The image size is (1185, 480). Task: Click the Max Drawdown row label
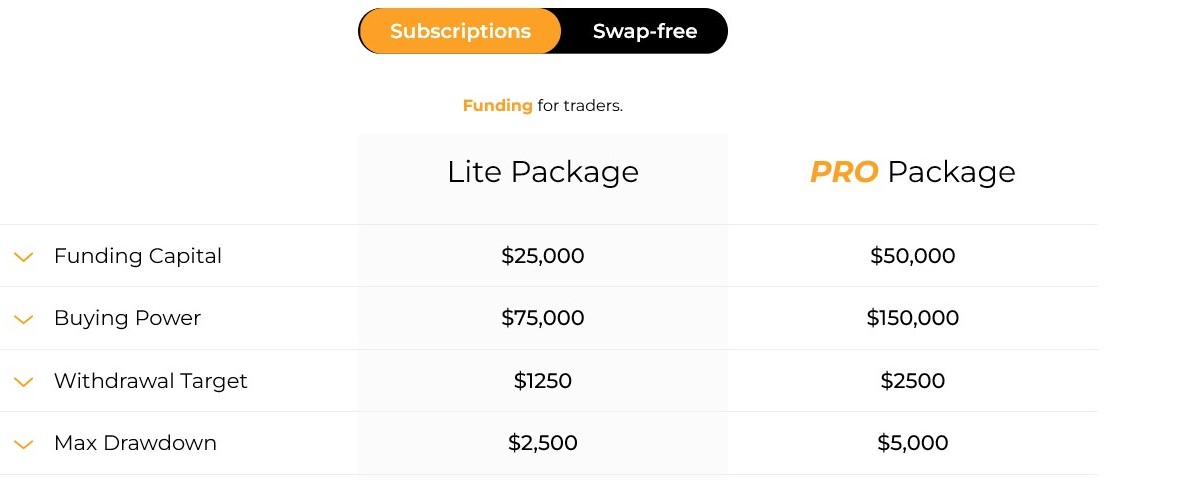pyautogui.click(x=135, y=442)
